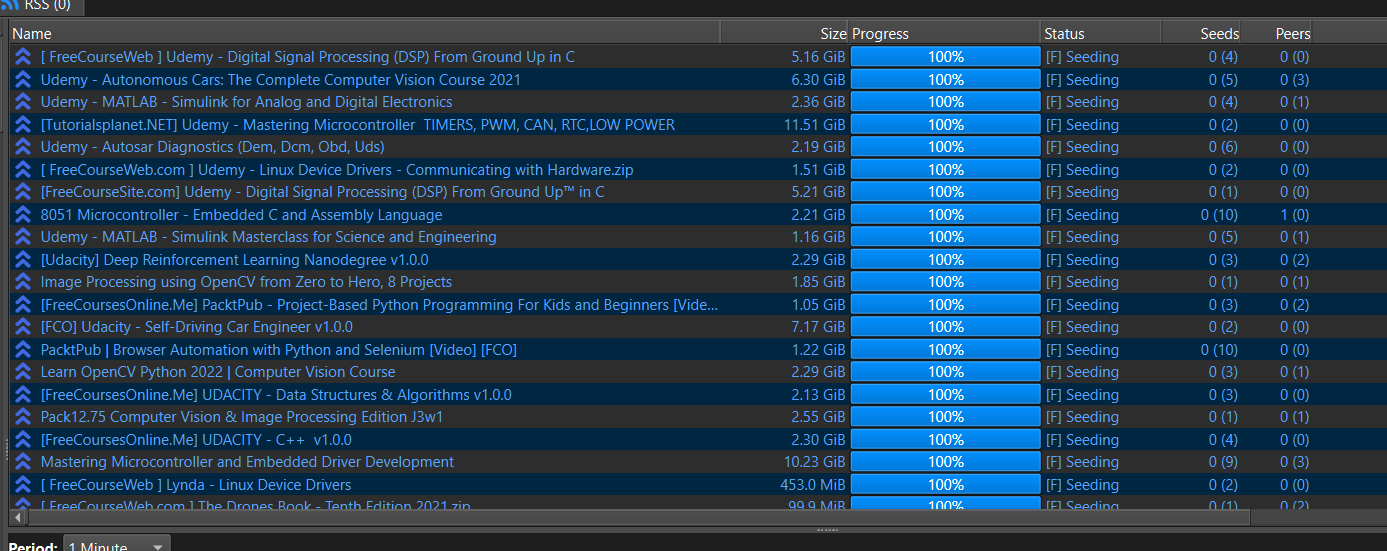The image size is (1387, 551).
Task: Sort by the Seeds column header
Action: coord(1202,33)
